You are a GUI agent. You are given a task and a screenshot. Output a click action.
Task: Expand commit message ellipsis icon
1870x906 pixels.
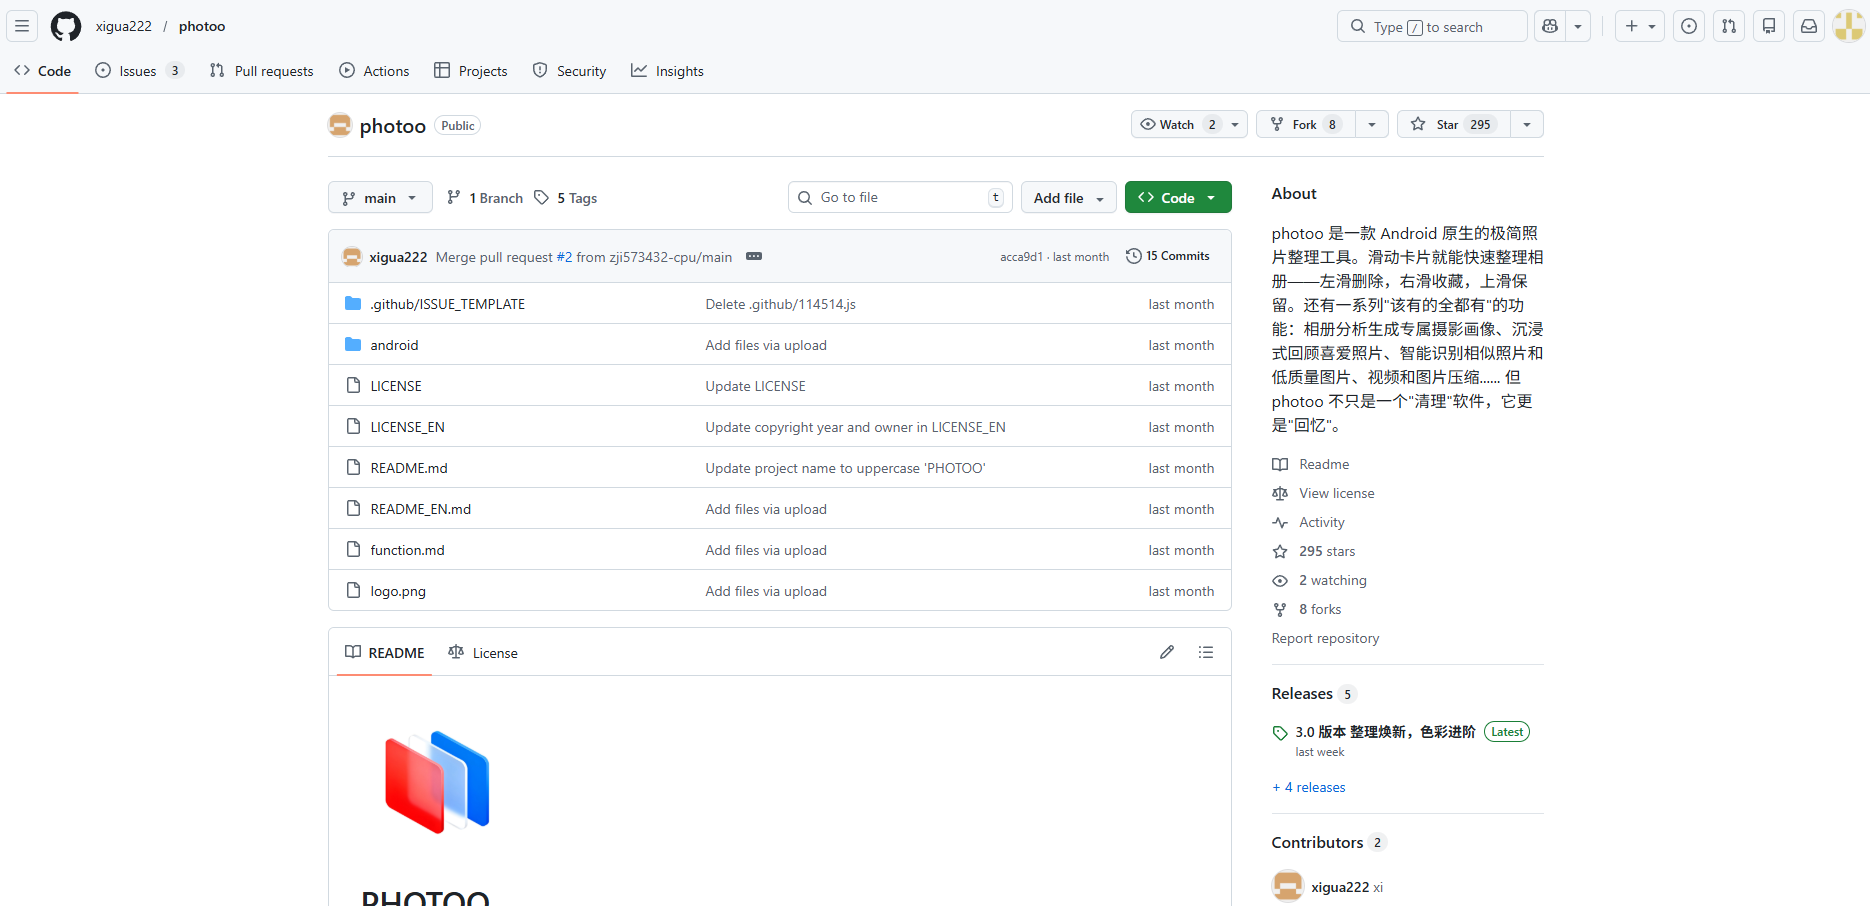click(x=754, y=256)
